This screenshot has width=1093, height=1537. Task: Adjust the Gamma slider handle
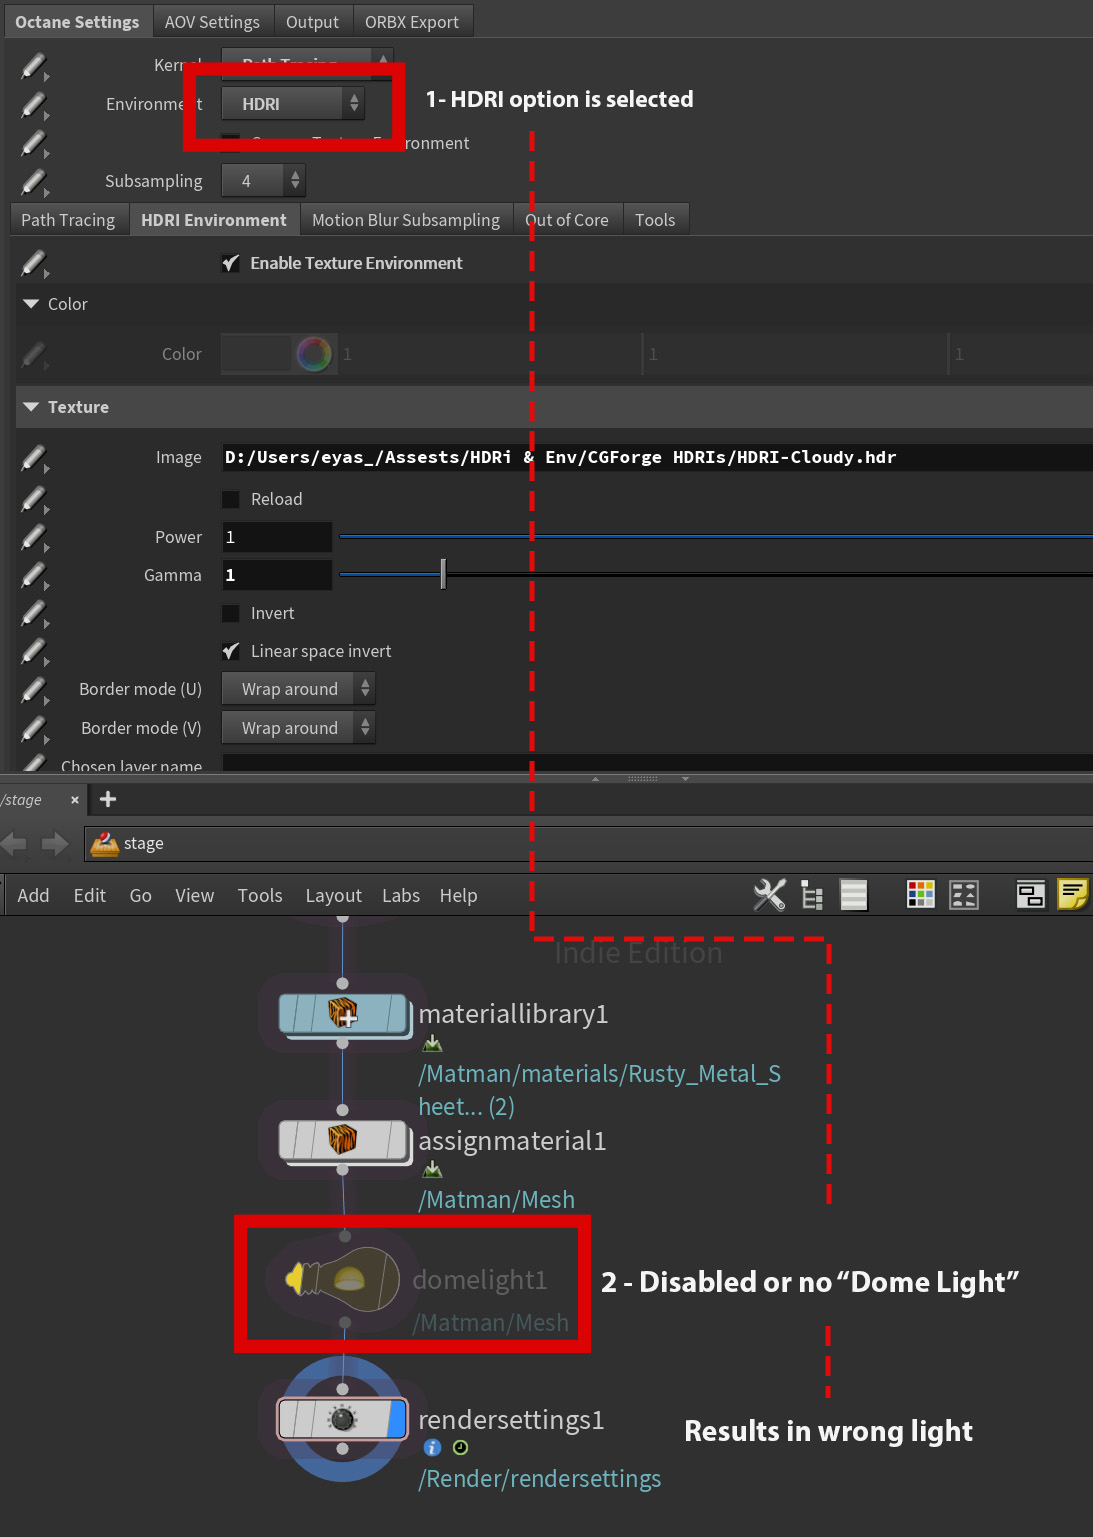point(443,575)
